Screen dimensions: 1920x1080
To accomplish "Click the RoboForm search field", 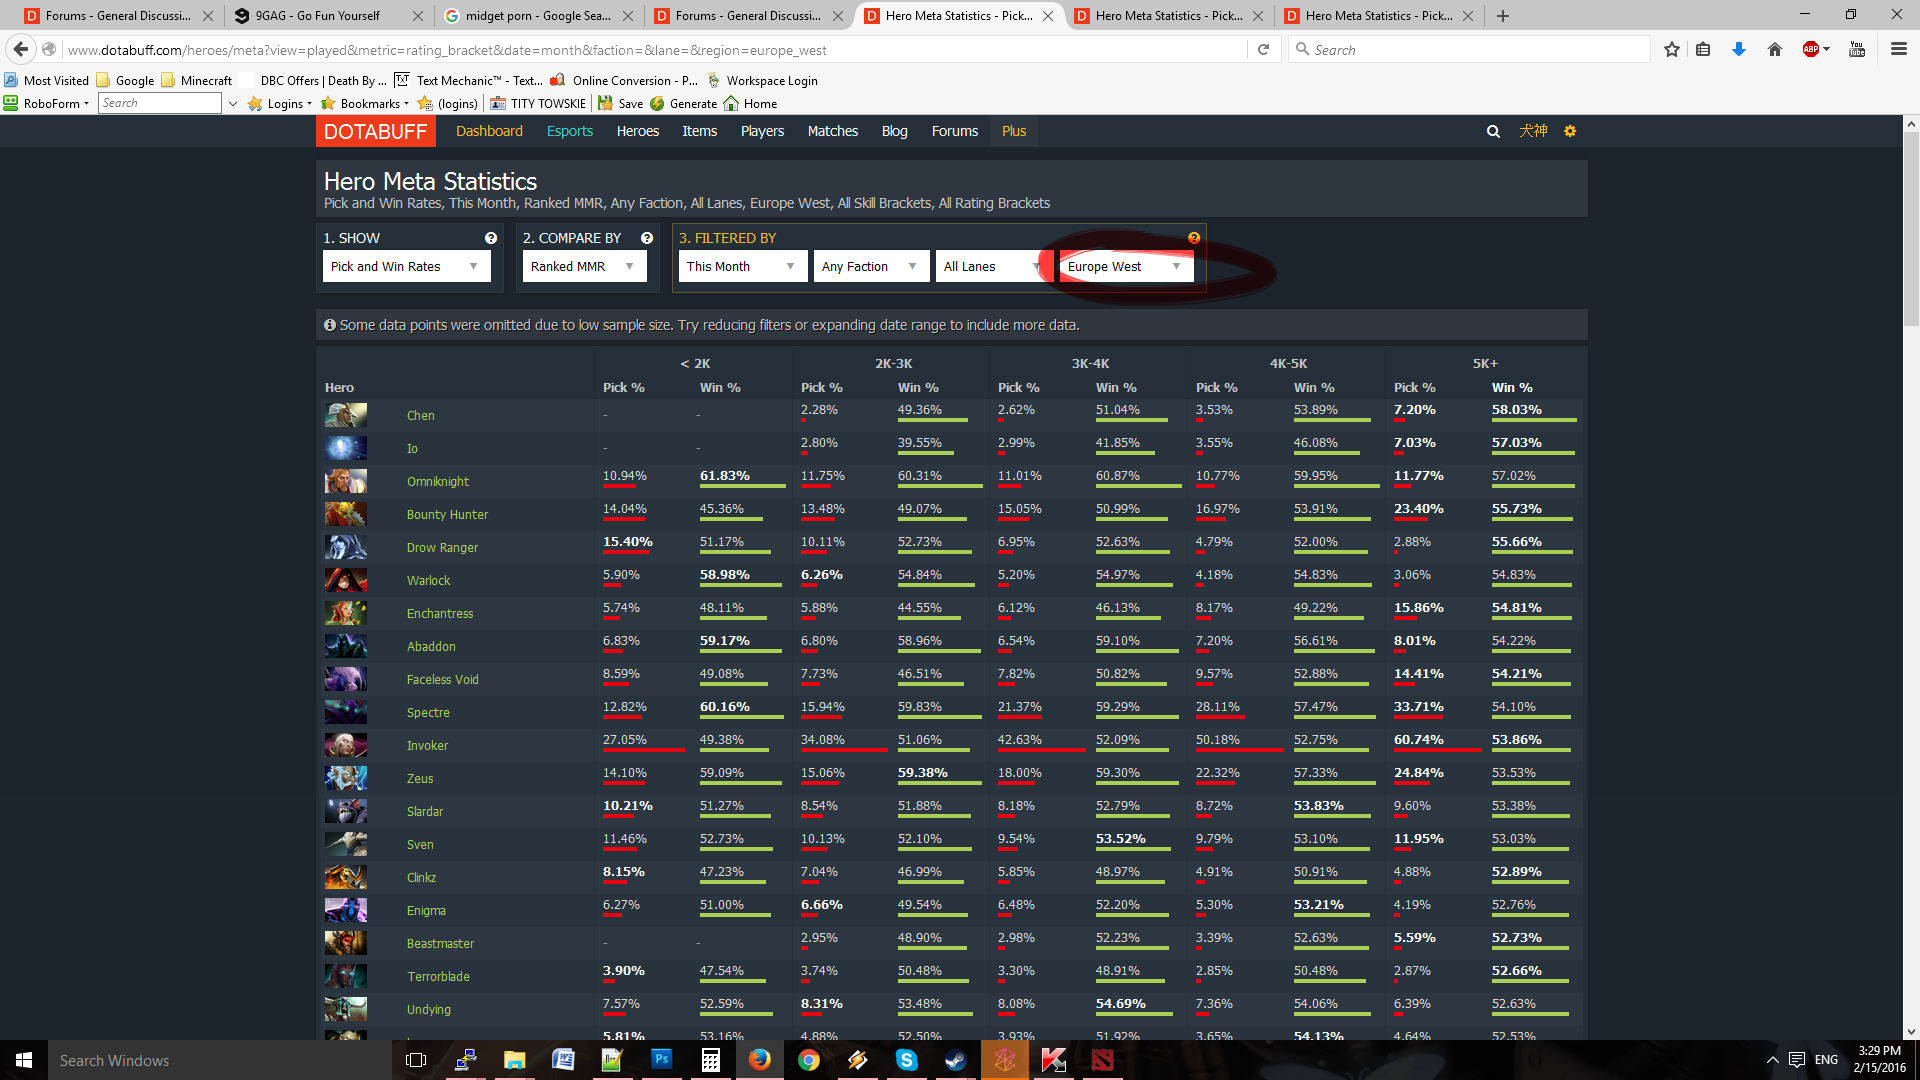I will click(x=160, y=103).
